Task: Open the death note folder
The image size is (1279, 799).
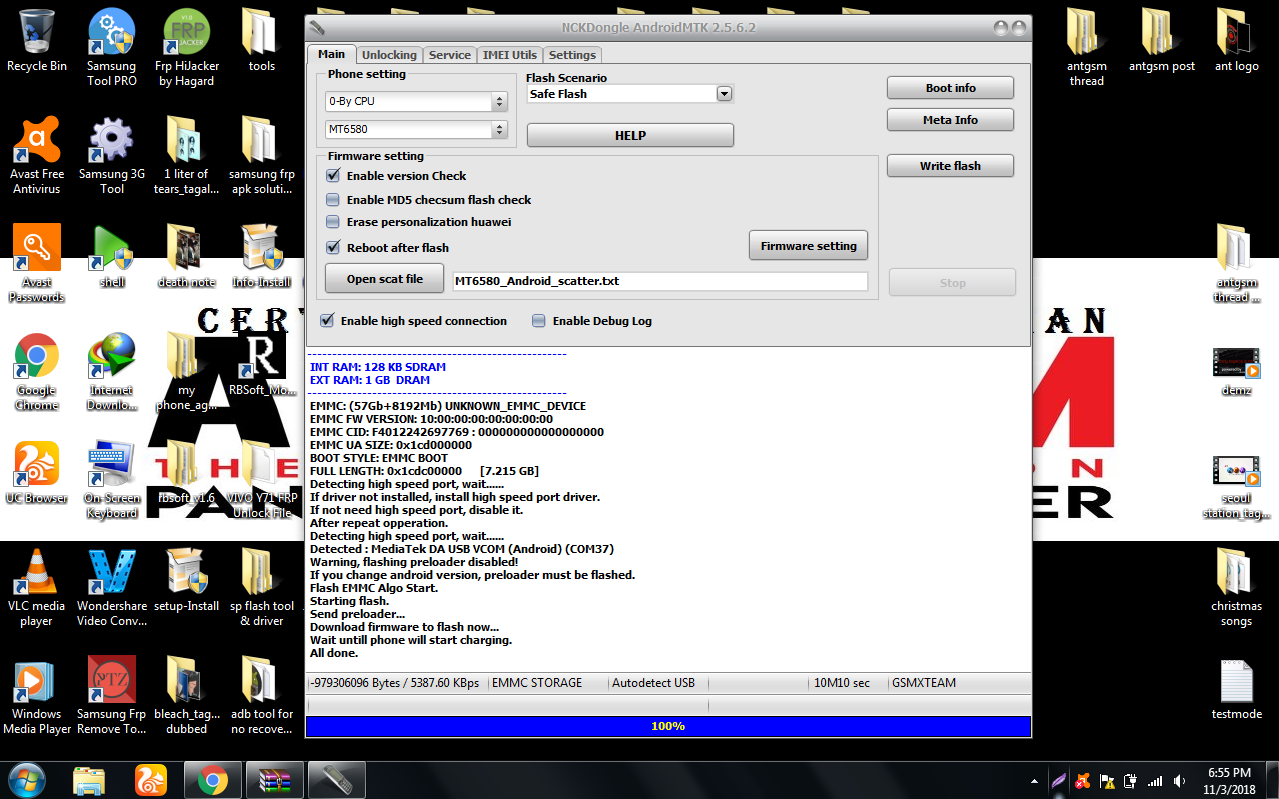Action: 186,257
